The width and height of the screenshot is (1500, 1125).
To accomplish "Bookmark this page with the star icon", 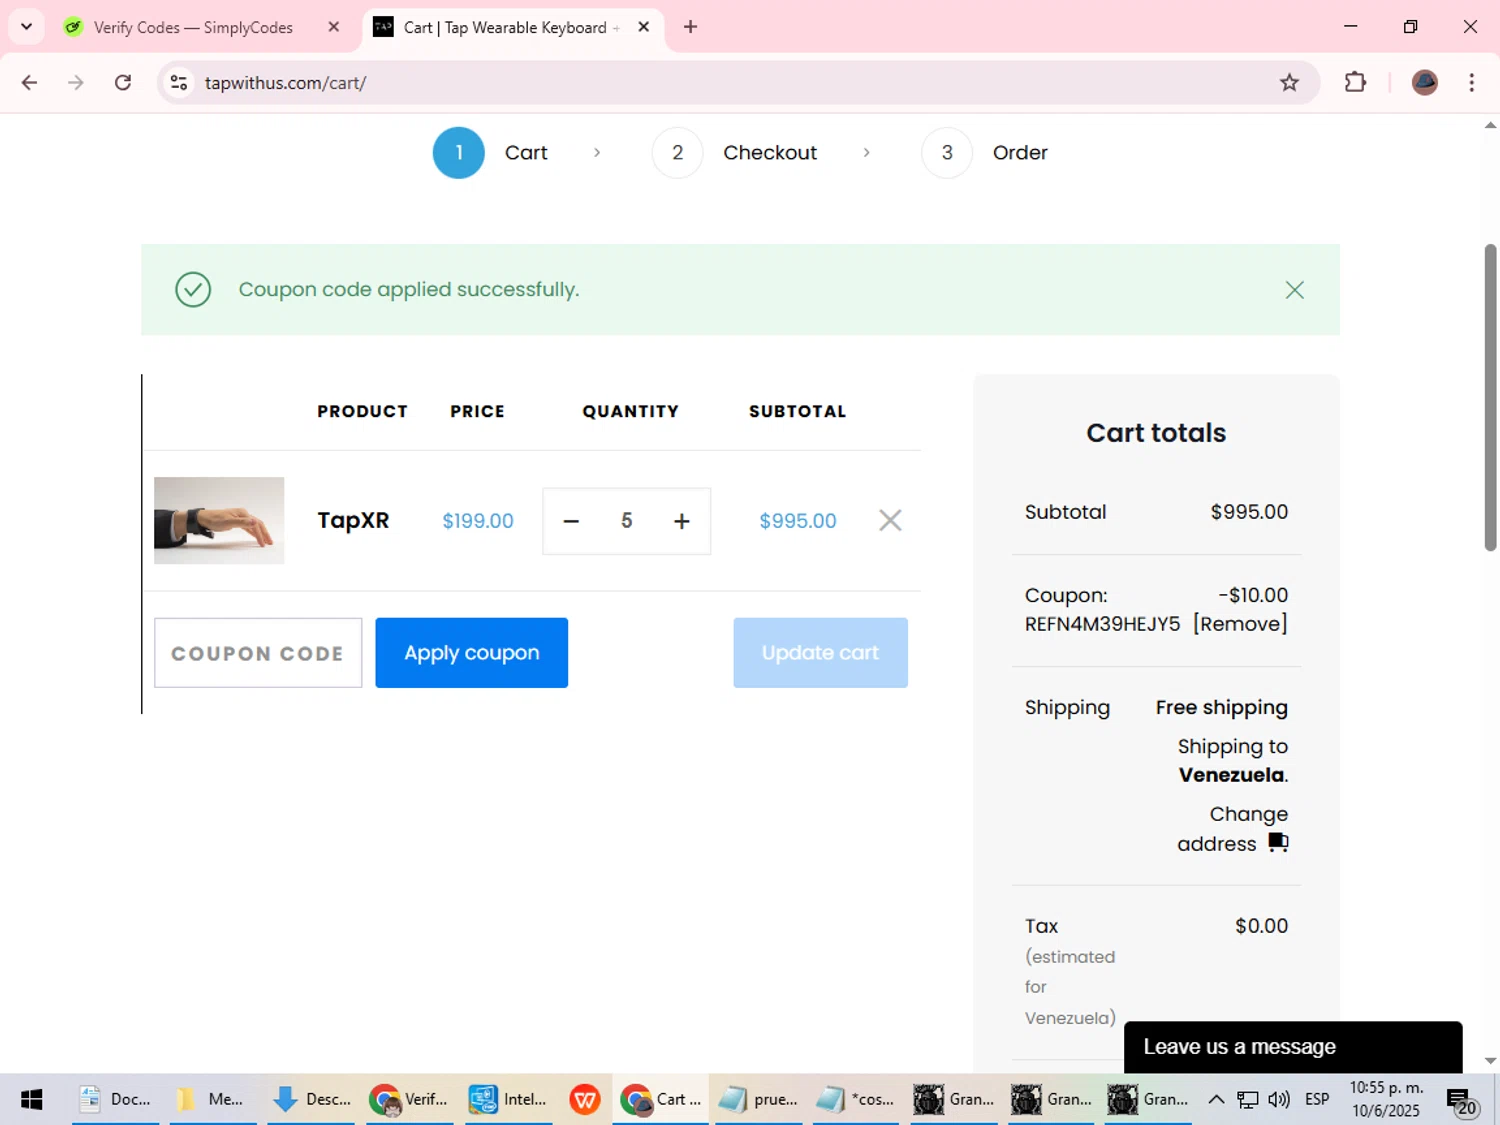I will click(1289, 83).
